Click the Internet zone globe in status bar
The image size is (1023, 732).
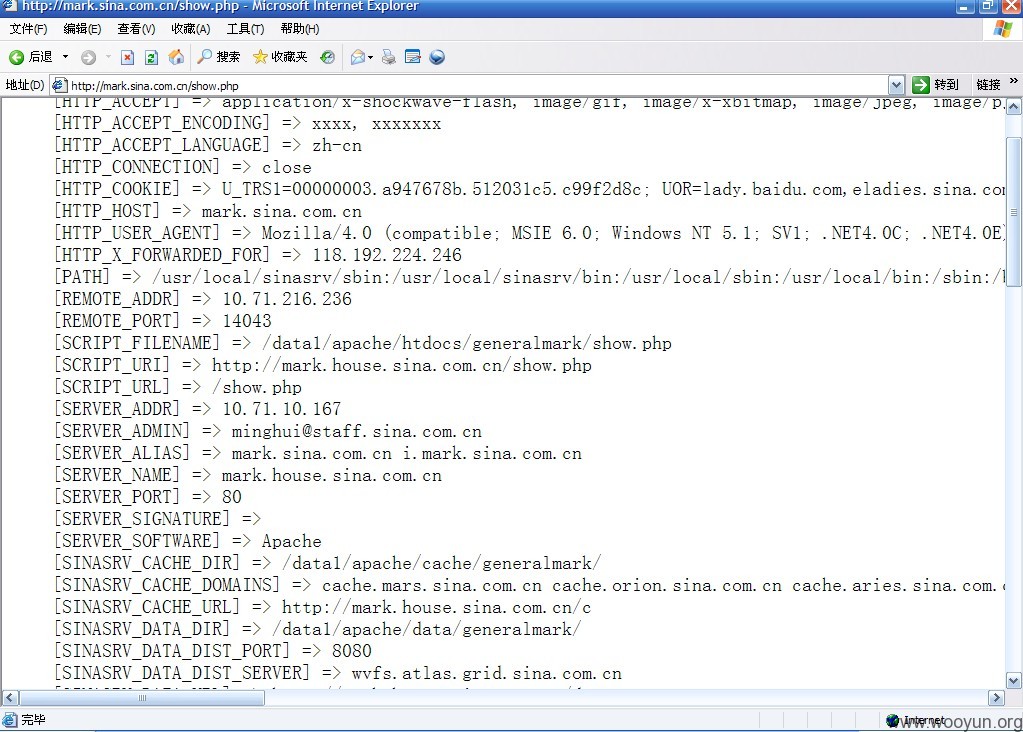tap(893, 720)
